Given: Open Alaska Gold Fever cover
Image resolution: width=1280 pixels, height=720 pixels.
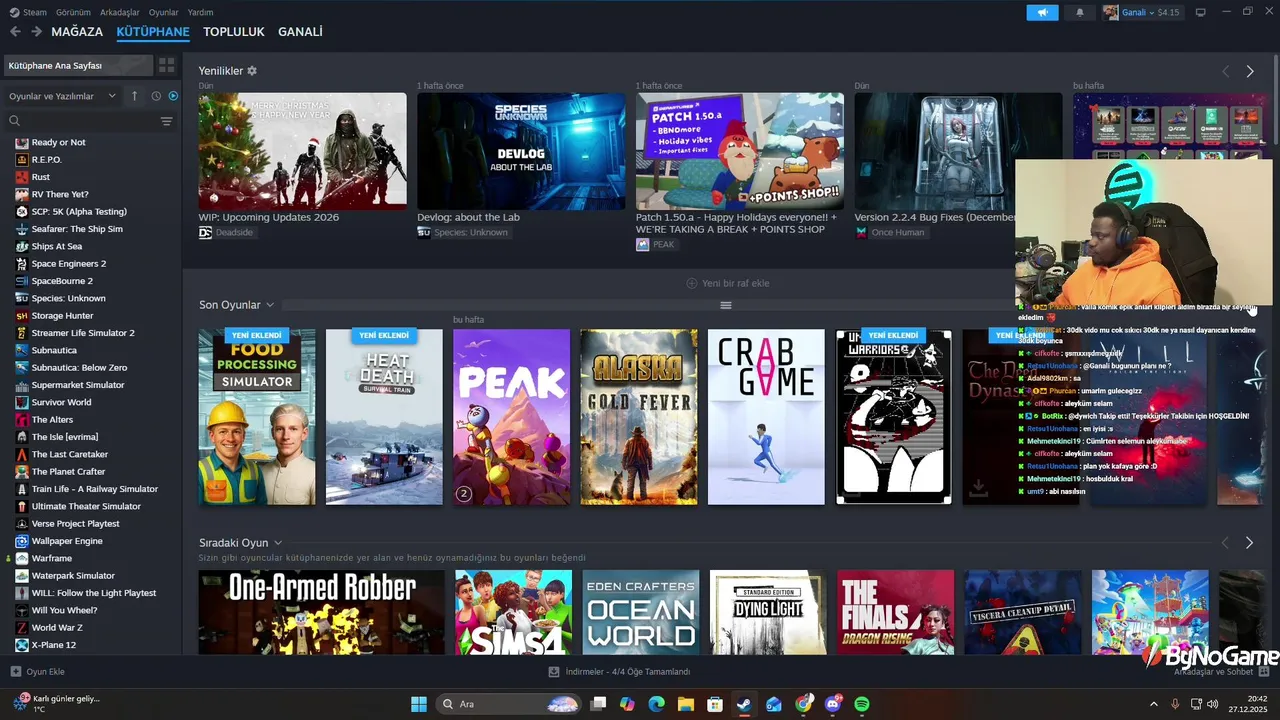Looking at the screenshot, I should pos(639,417).
